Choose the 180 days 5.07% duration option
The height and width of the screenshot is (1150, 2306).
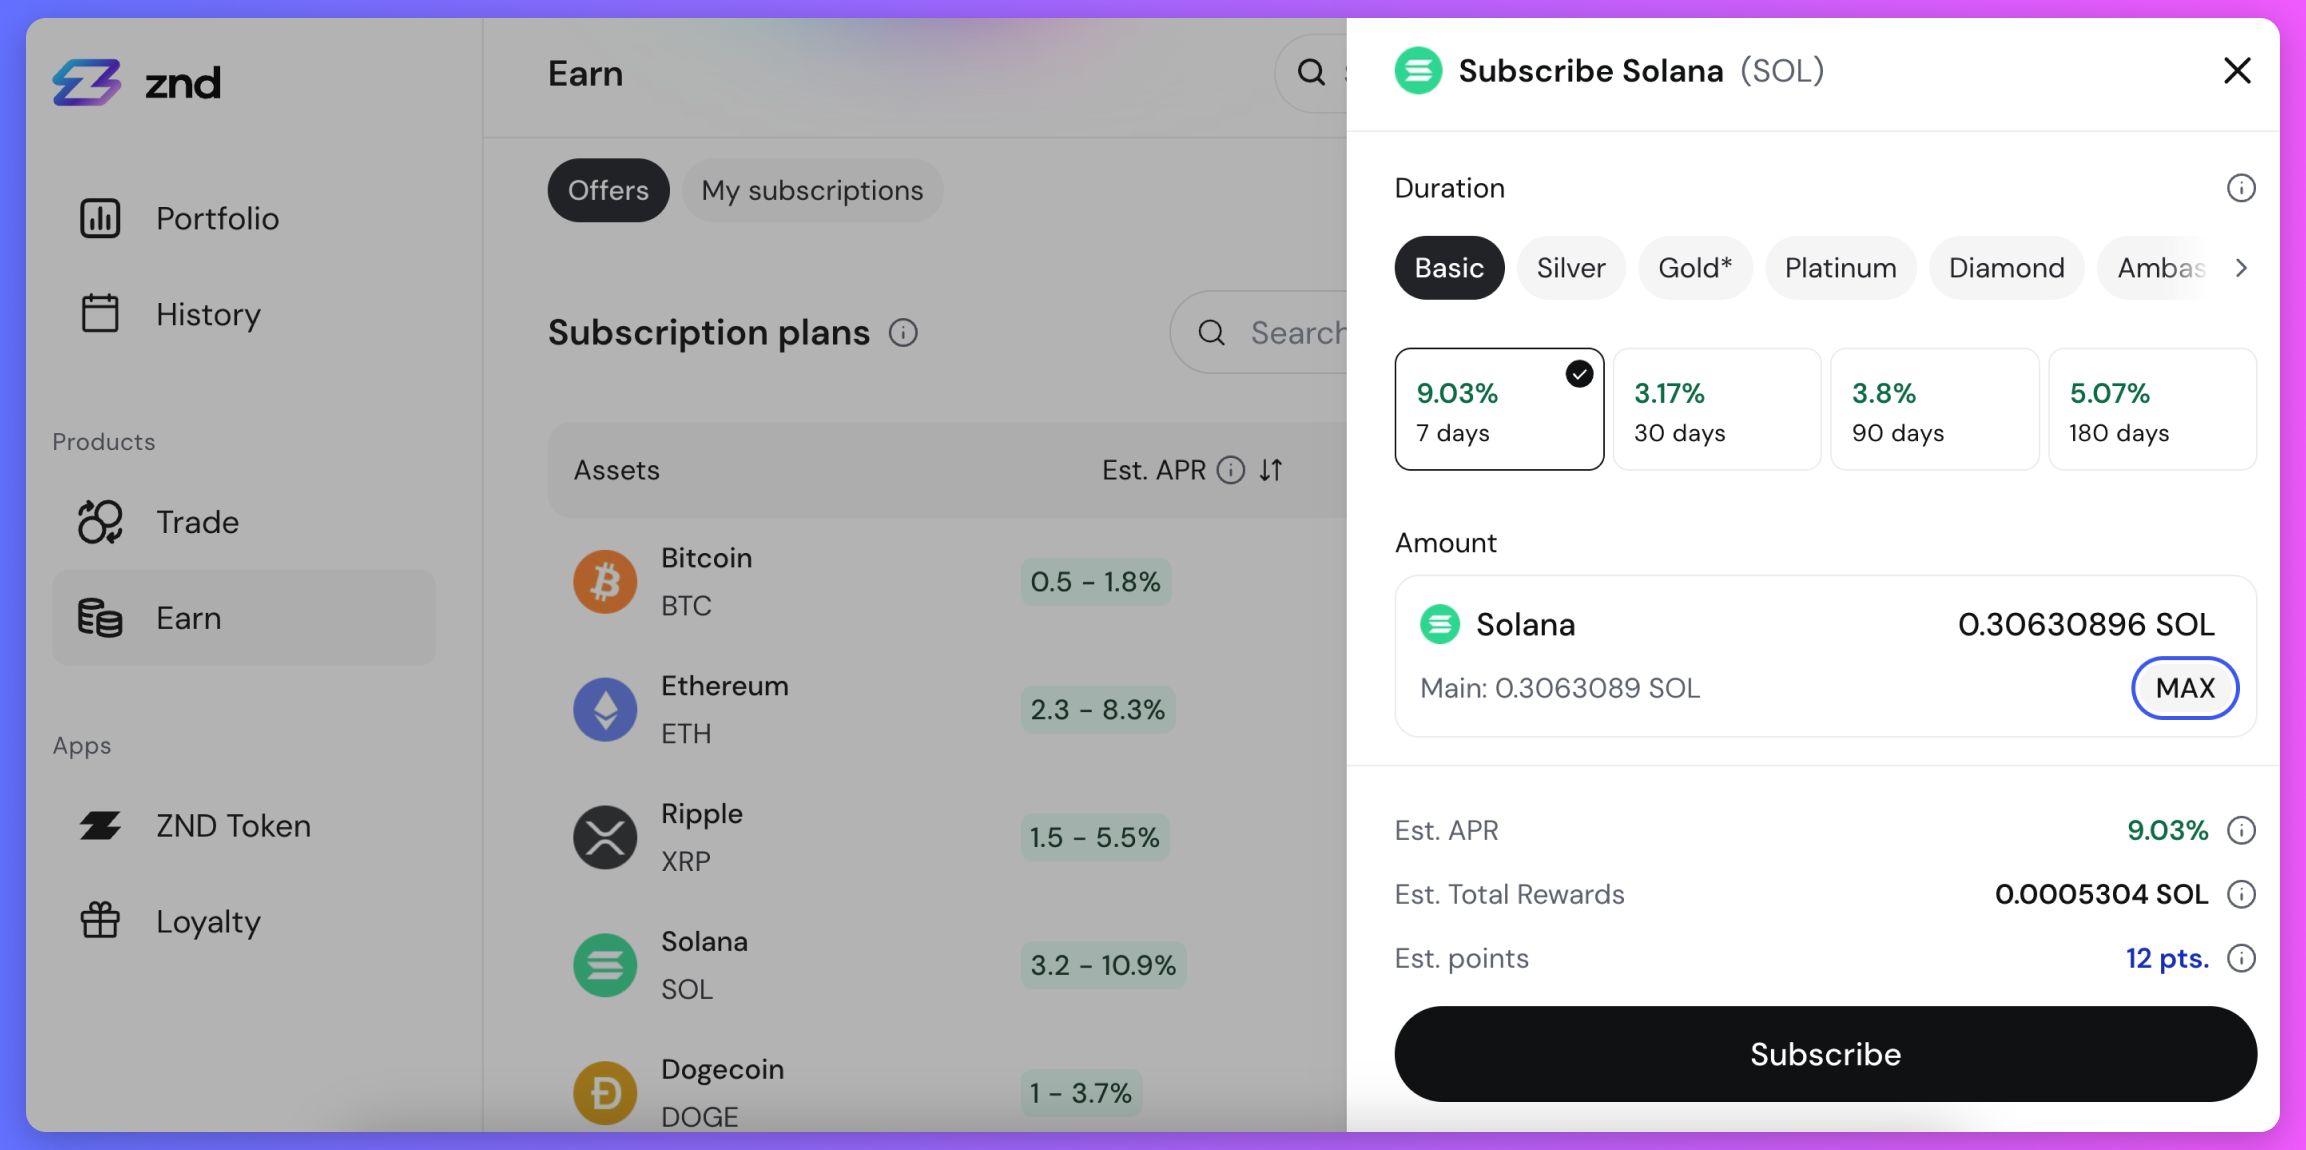click(x=2152, y=410)
